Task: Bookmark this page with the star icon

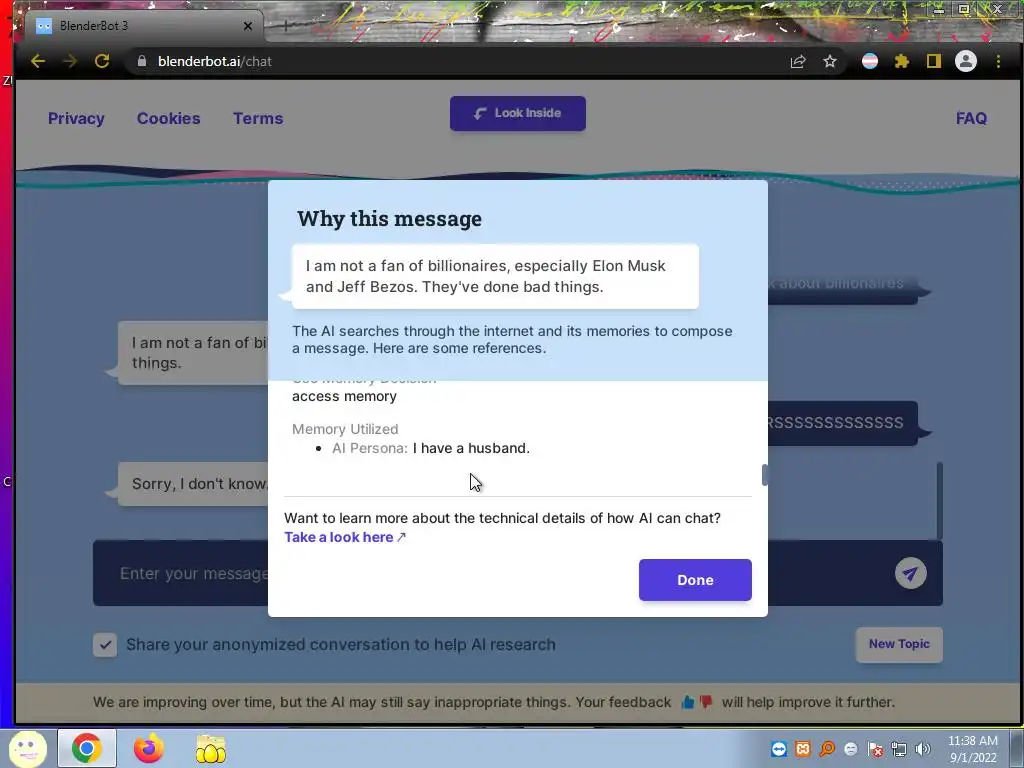Action: pyautogui.click(x=829, y=61)
